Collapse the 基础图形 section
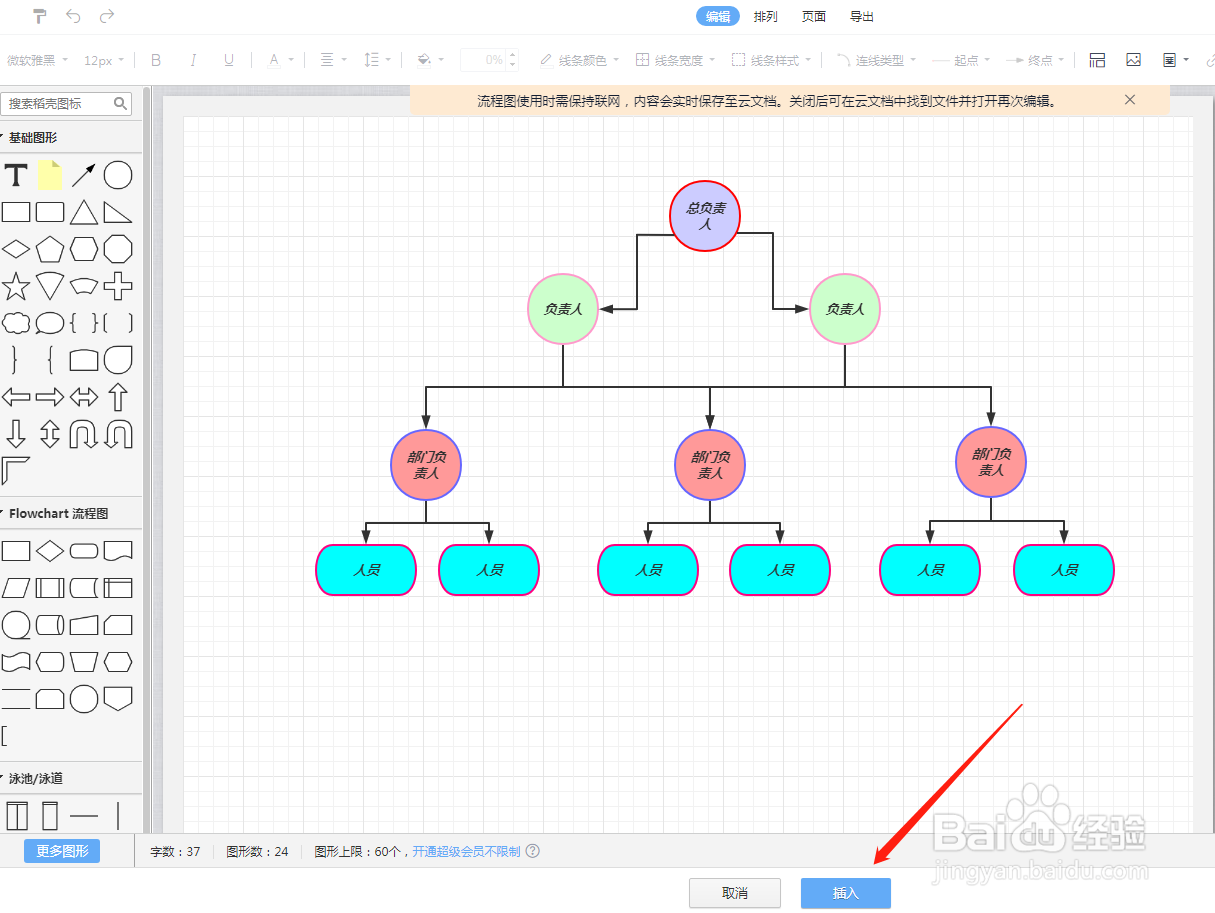 tap(32, 137)
